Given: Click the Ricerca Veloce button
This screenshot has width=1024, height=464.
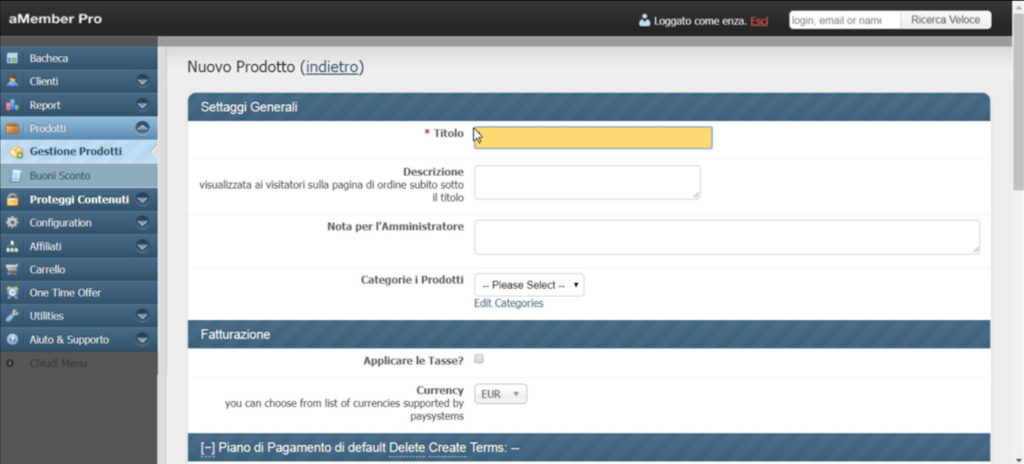Looking at the screenshot, I should [x=945, y=20].
